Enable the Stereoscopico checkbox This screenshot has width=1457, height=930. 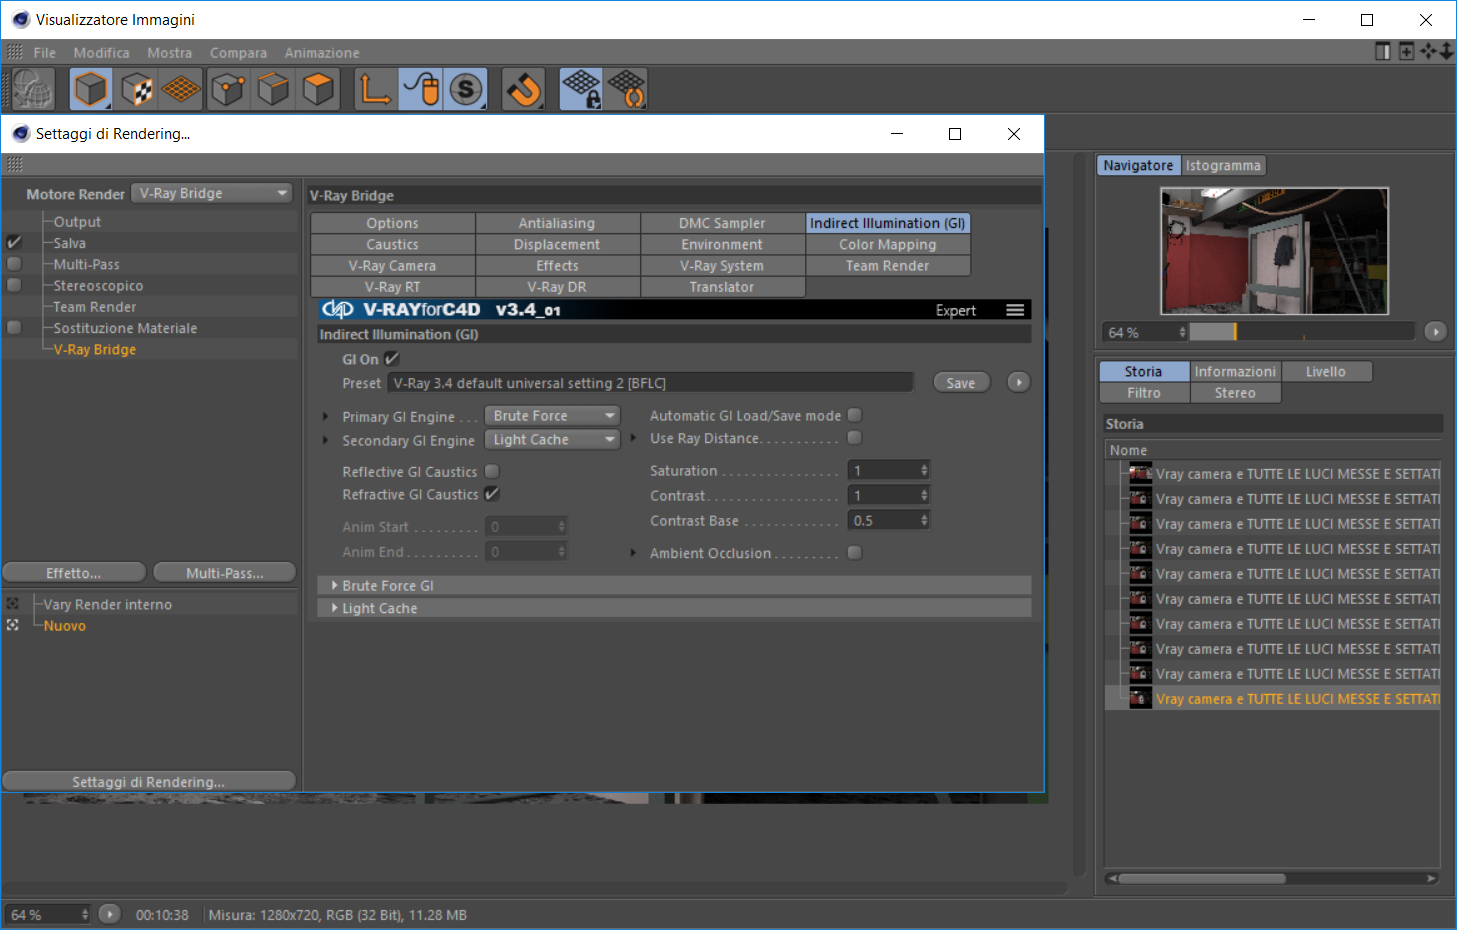pyautogui.click(x=14, y=285)
